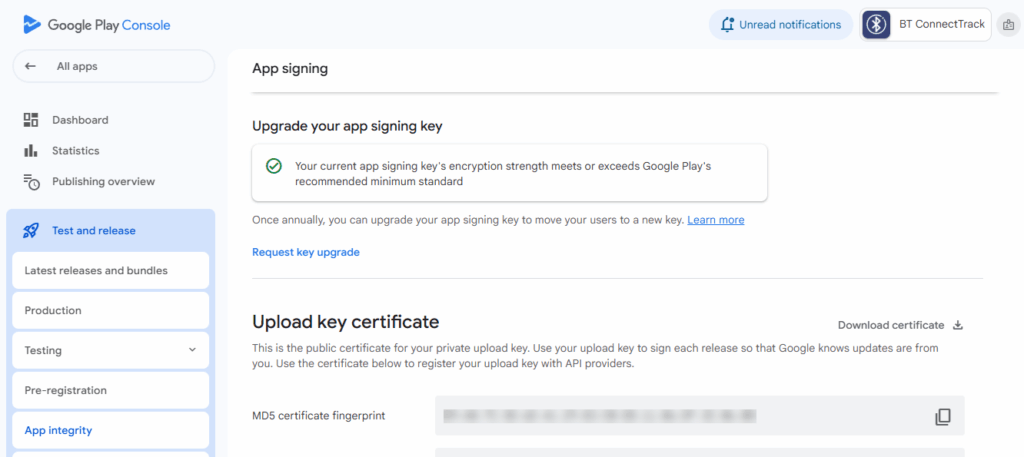The image size is (1024, 457).
Task: Click the Download certificate button
Action: point(890,325)
